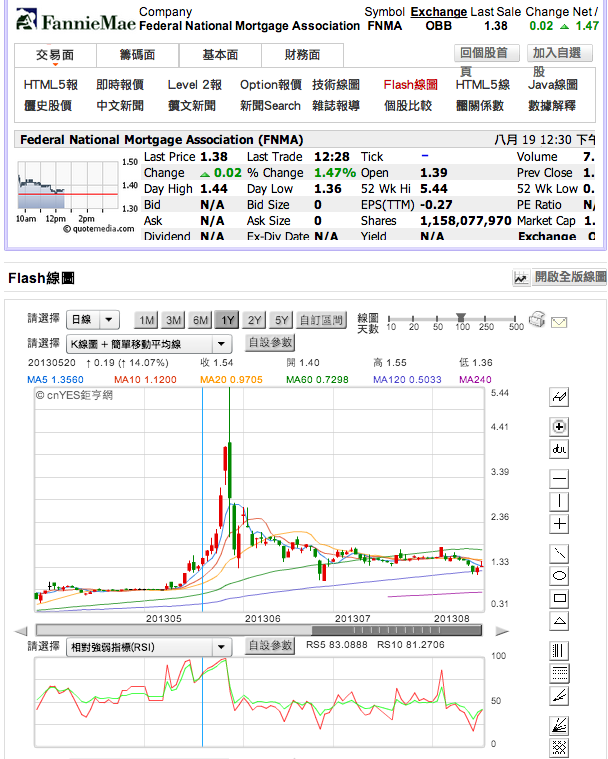Click the 開啟全版線圖 button

569,277
